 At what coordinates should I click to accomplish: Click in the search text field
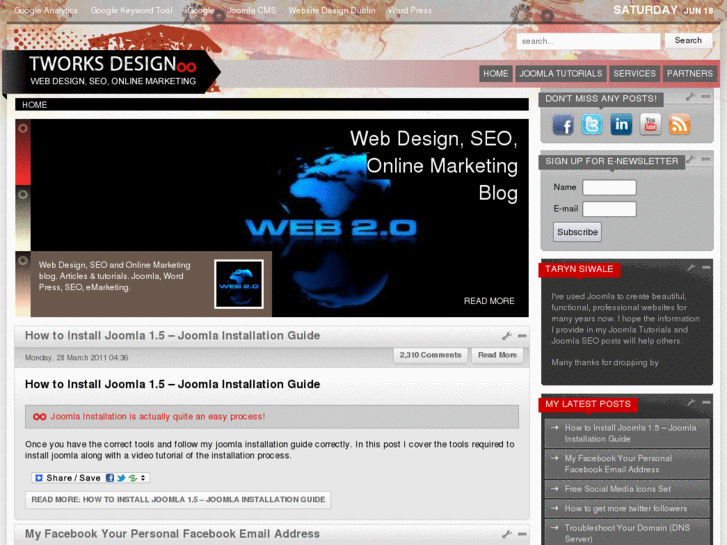[x=588, y=41]
